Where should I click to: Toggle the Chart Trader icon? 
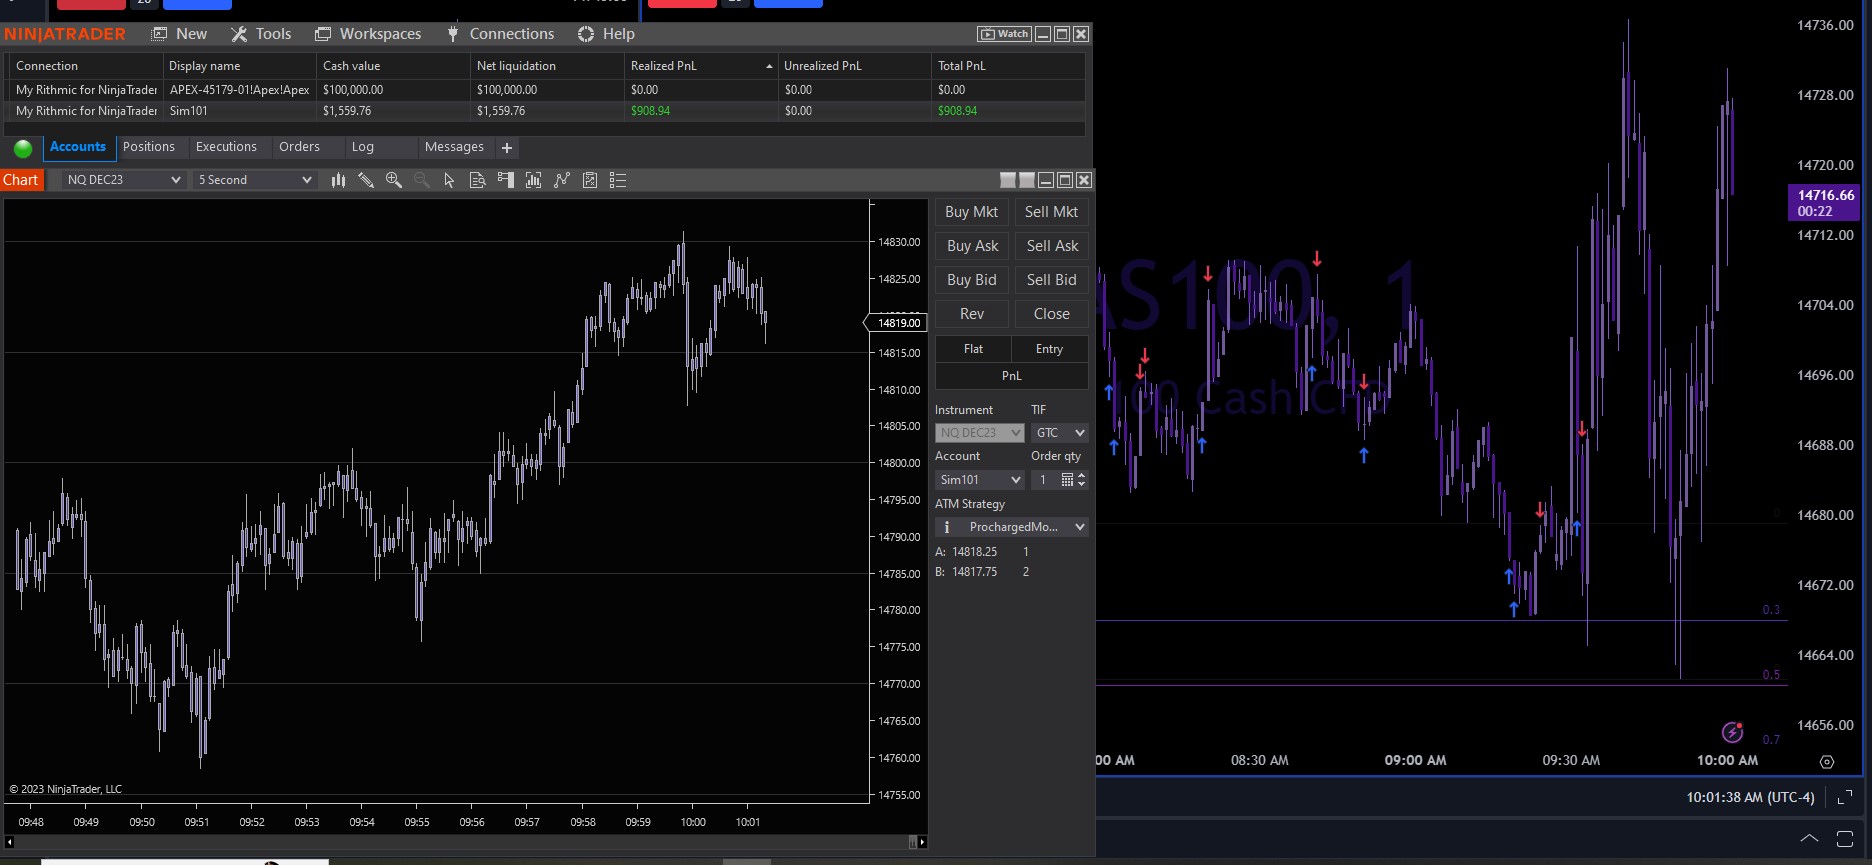pyautogui.click(x=506, y=180)
